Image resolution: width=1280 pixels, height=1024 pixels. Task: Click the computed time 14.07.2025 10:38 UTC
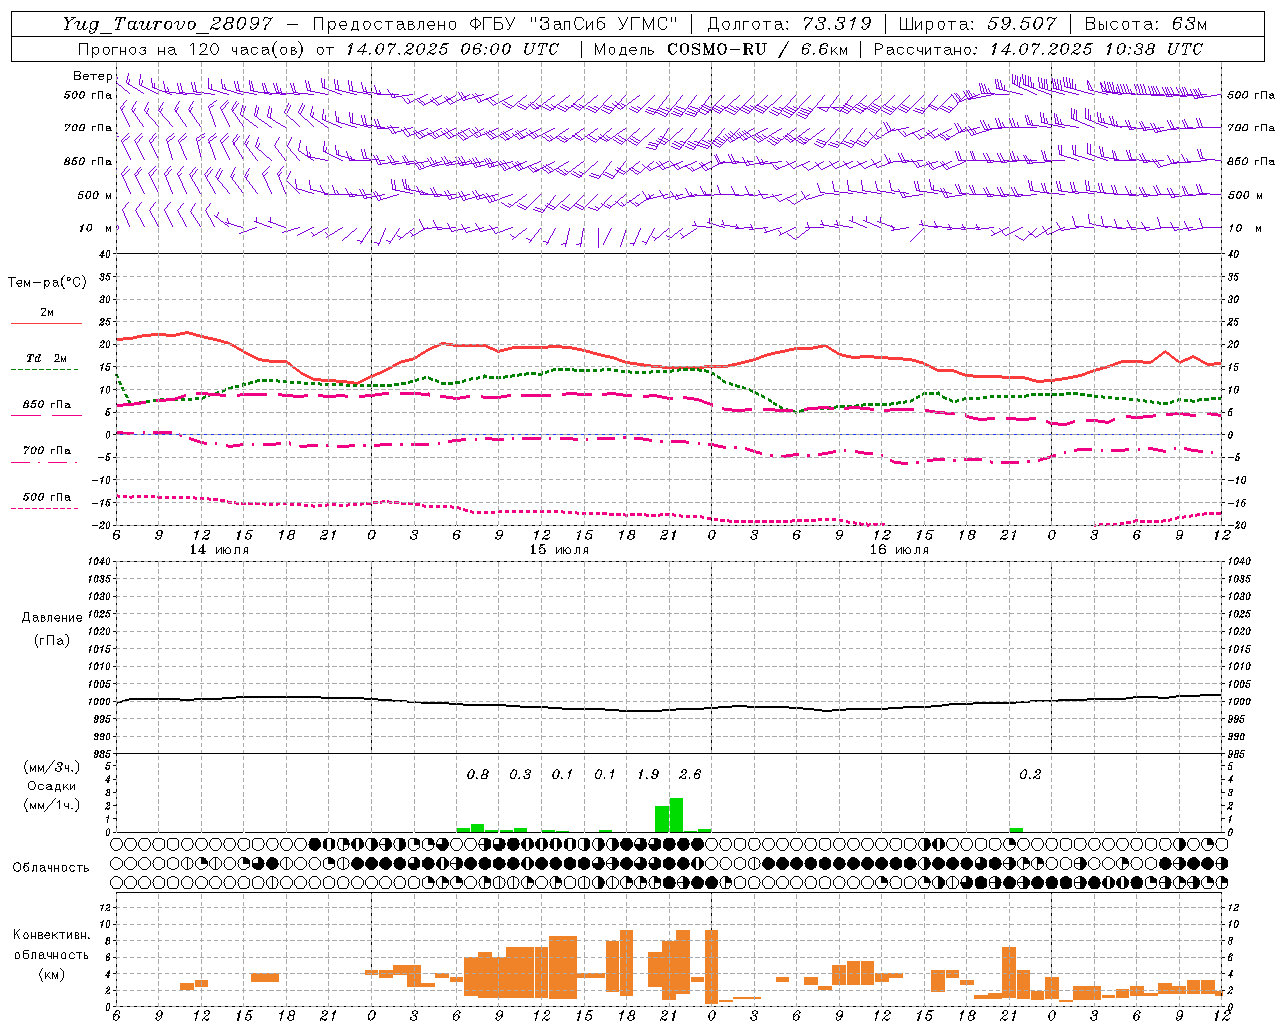[x=1096, y=49]
